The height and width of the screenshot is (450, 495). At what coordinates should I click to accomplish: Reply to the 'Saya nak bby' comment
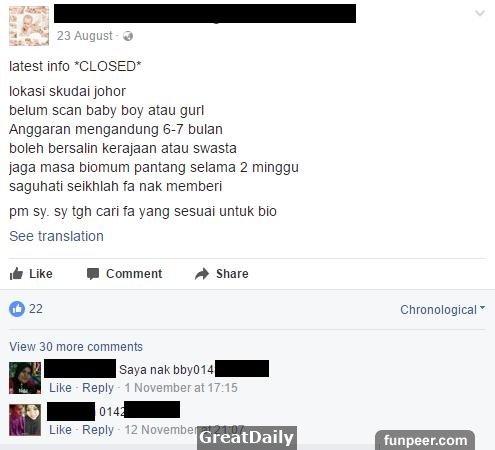pyautogui.click(x=98, y=388)
